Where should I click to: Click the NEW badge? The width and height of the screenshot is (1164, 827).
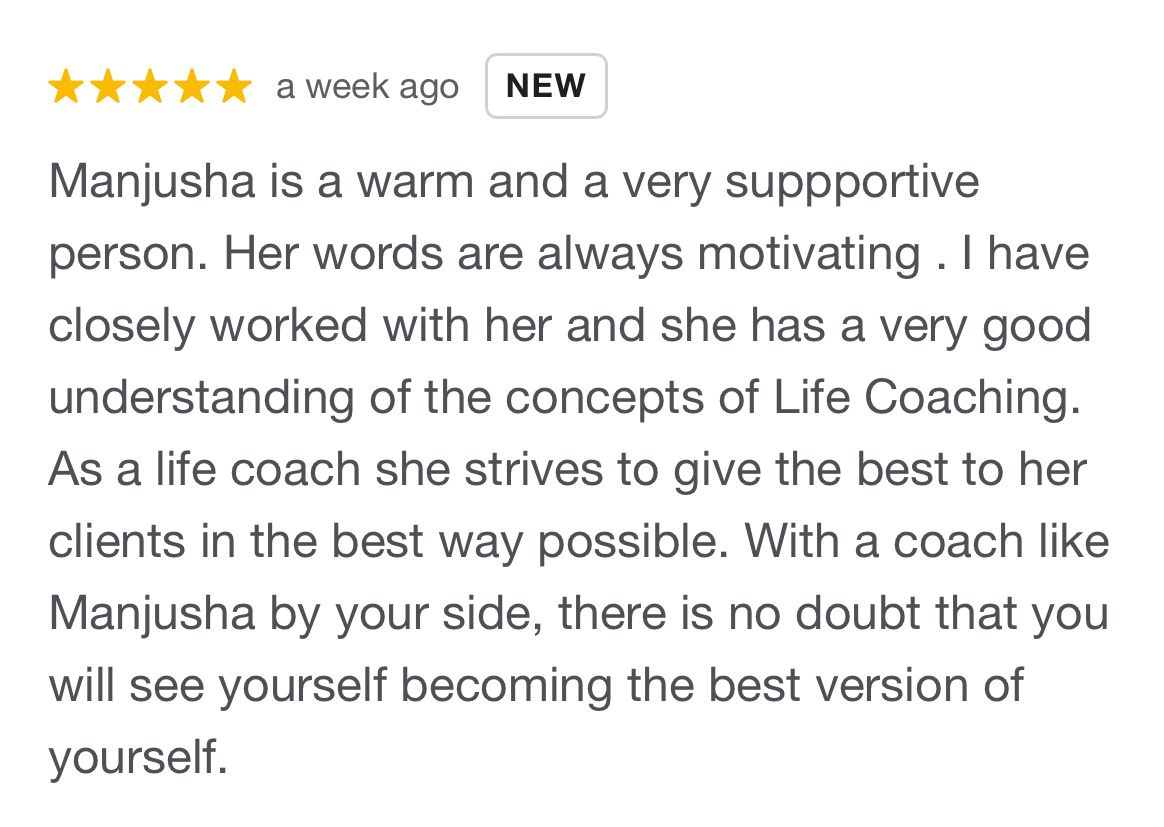(546, 86)
